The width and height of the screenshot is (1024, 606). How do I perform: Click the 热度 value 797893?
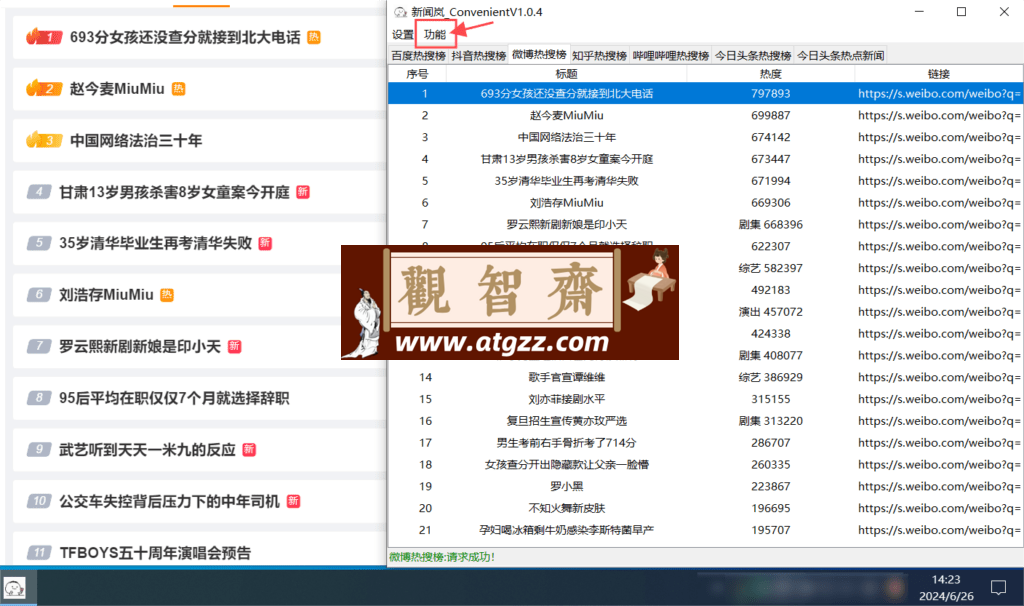tap(771, 93)
